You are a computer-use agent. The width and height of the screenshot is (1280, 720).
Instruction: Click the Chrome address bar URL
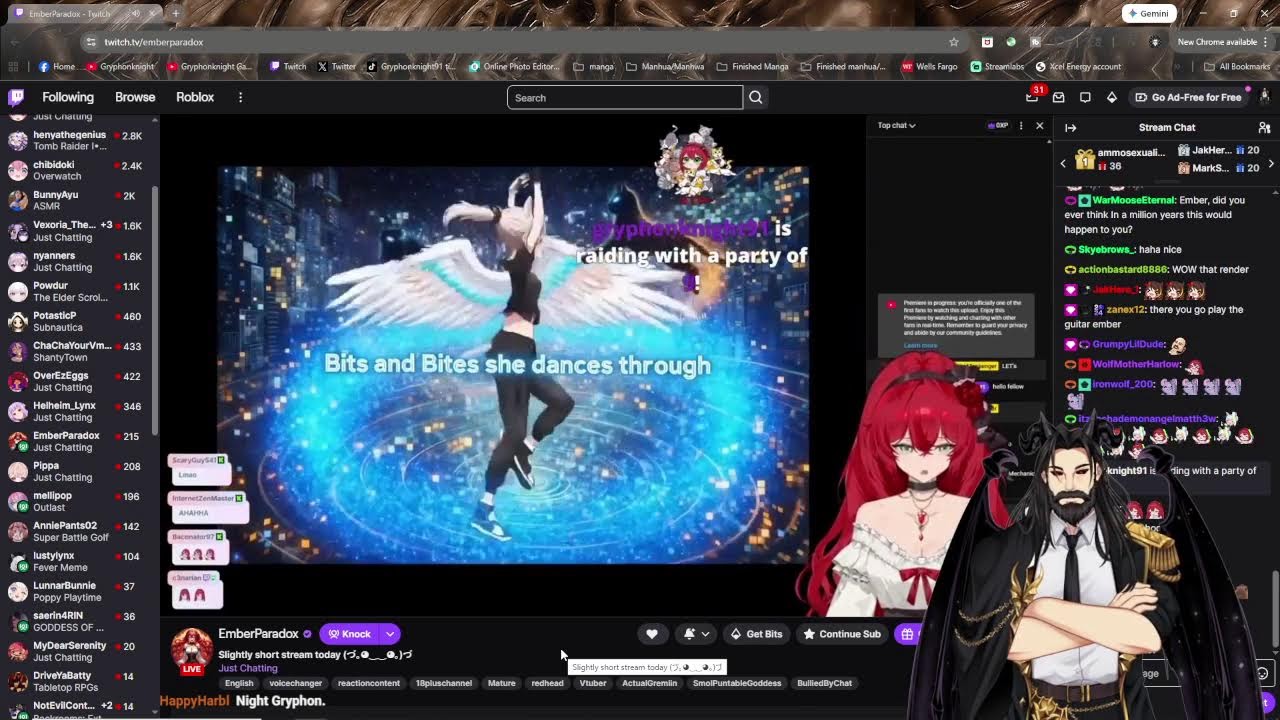point(154,42)
